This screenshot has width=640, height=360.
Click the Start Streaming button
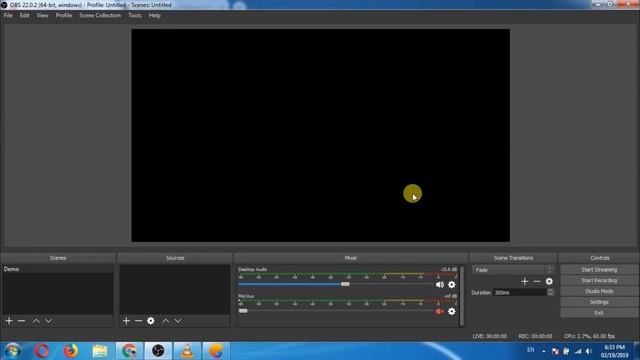click(599, 270)
